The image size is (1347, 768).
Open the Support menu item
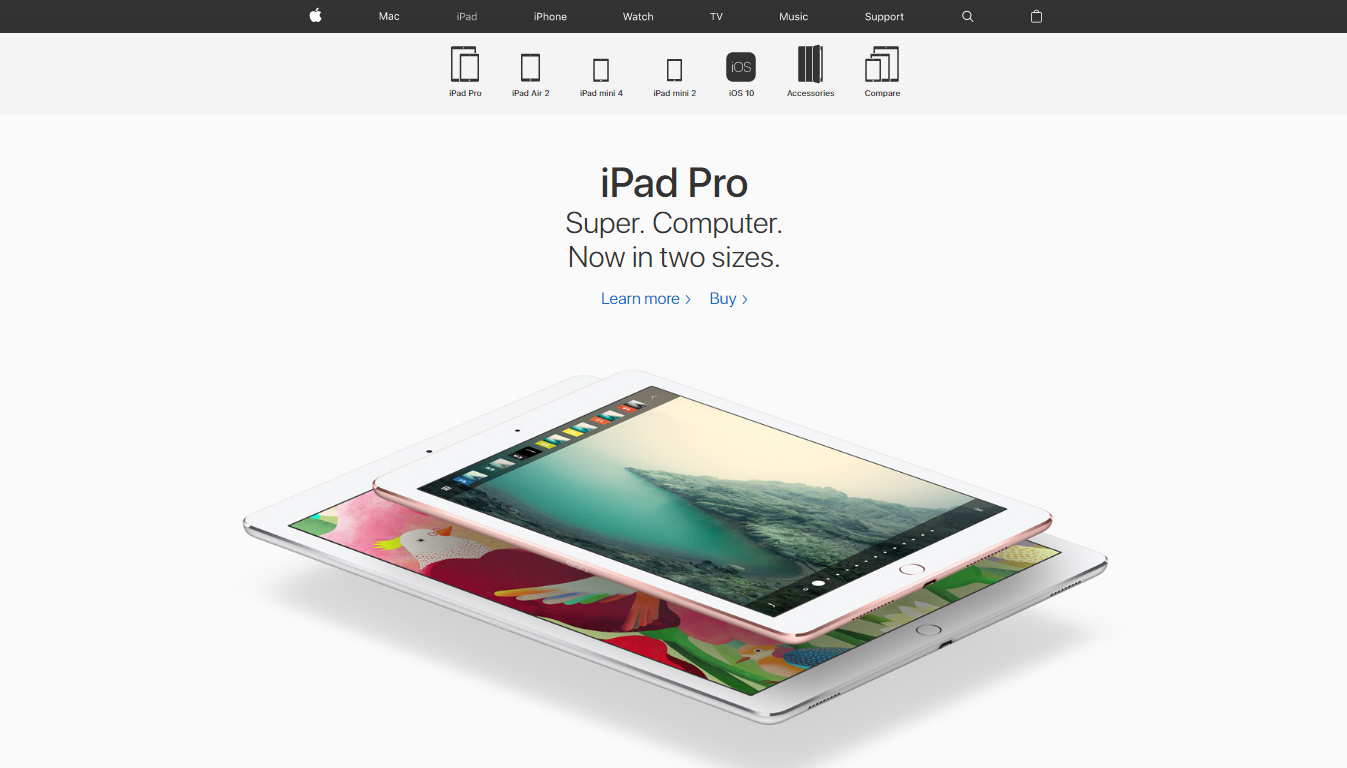point(884,16)
